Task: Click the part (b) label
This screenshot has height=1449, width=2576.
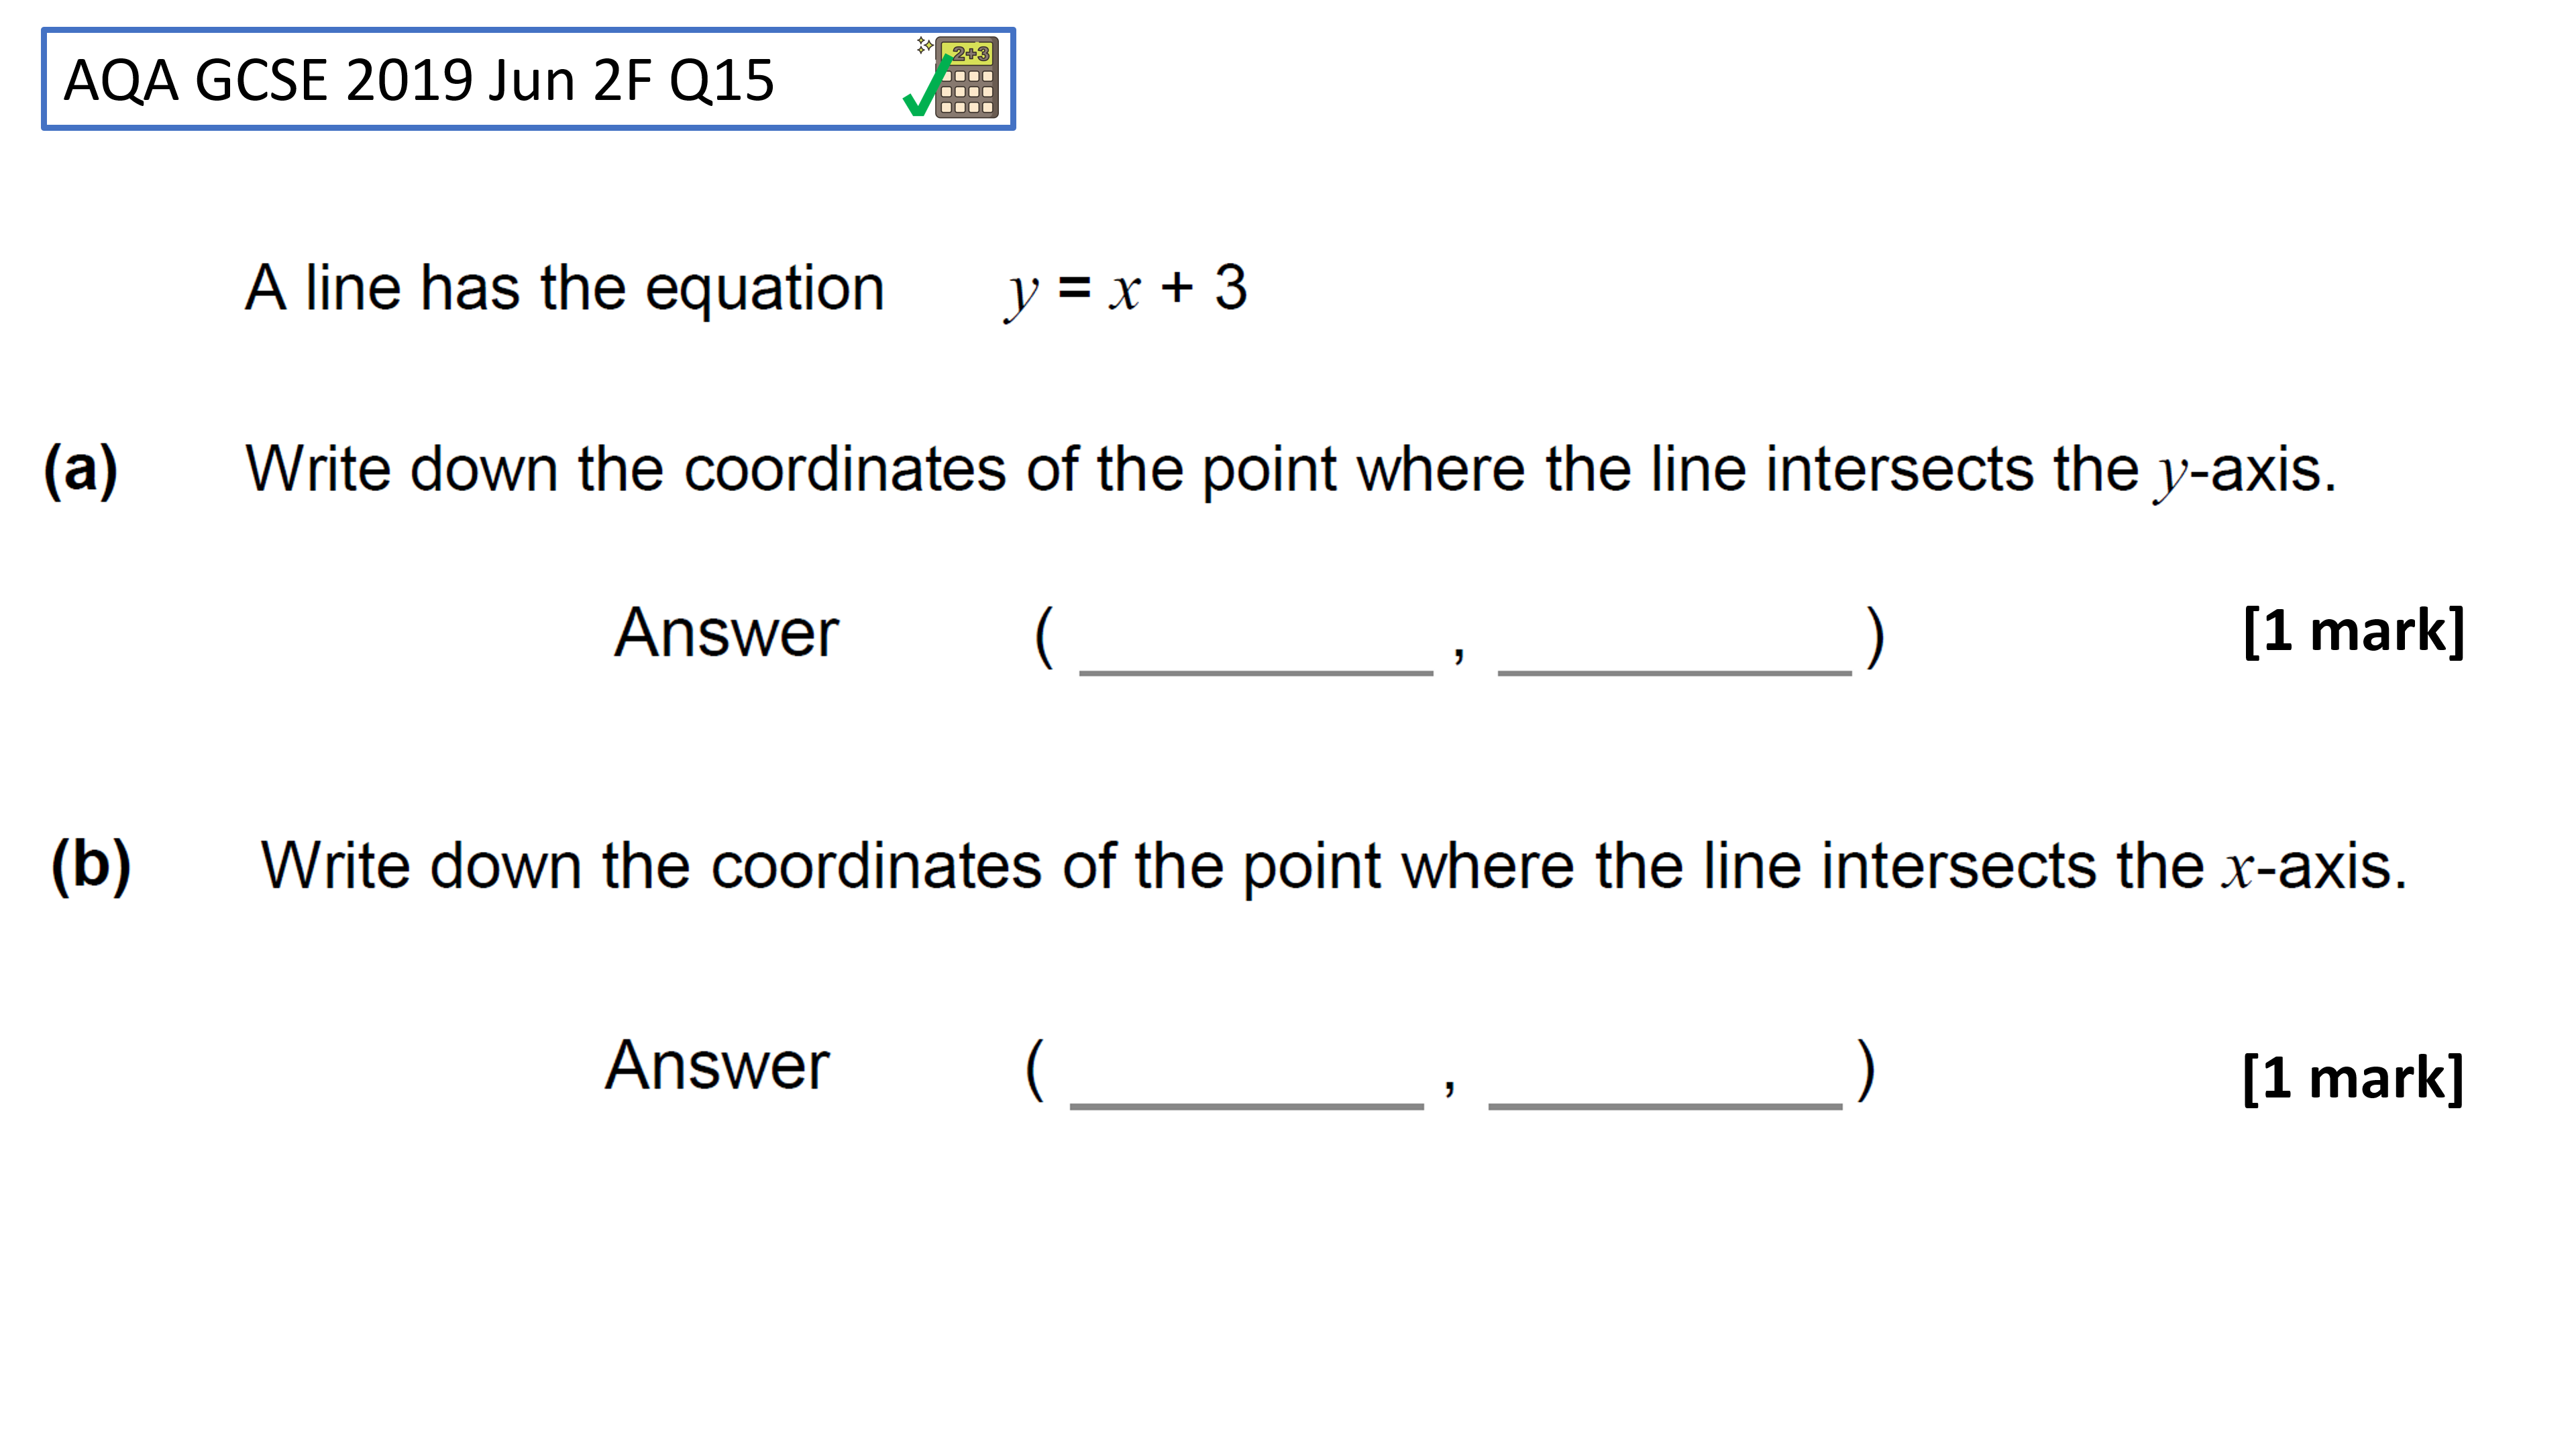Action: click(x=91, y=865)
